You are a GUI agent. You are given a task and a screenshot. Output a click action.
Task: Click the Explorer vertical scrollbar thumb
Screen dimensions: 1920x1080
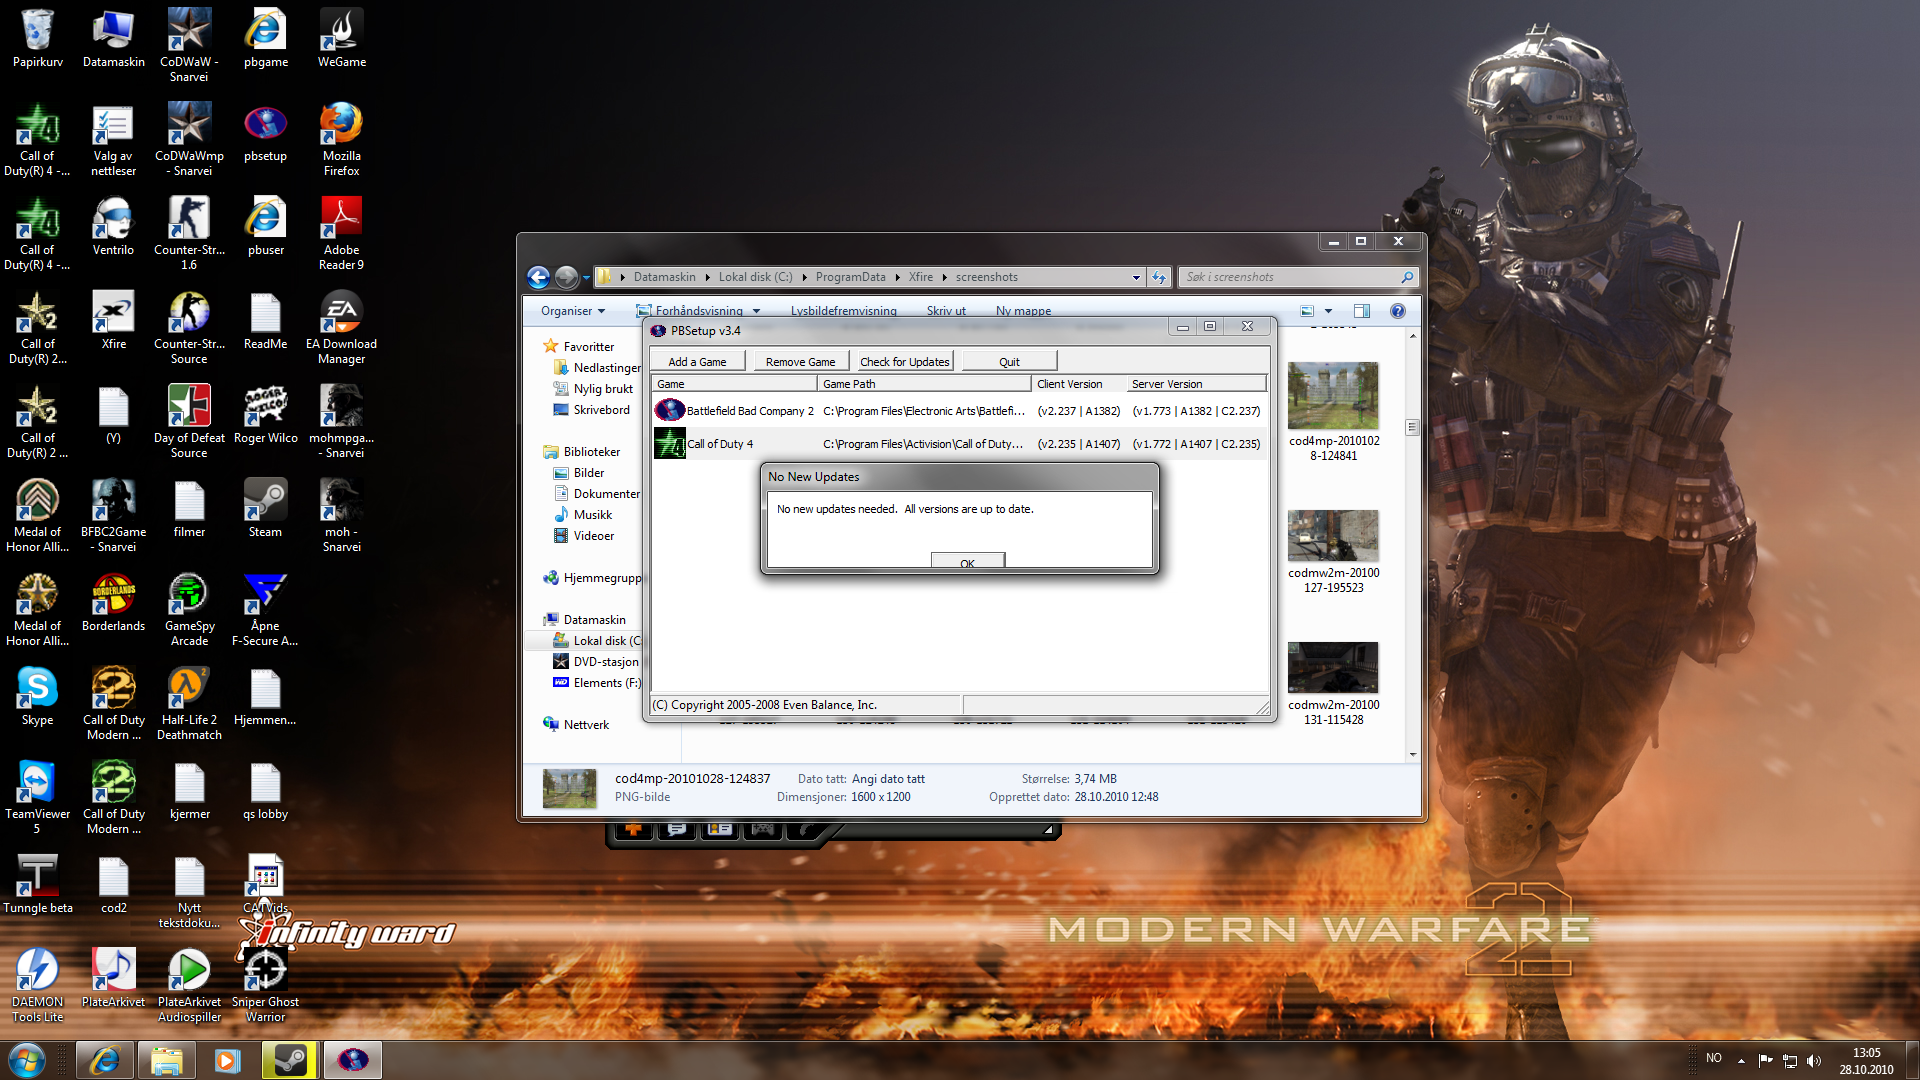click(1412, 427)
